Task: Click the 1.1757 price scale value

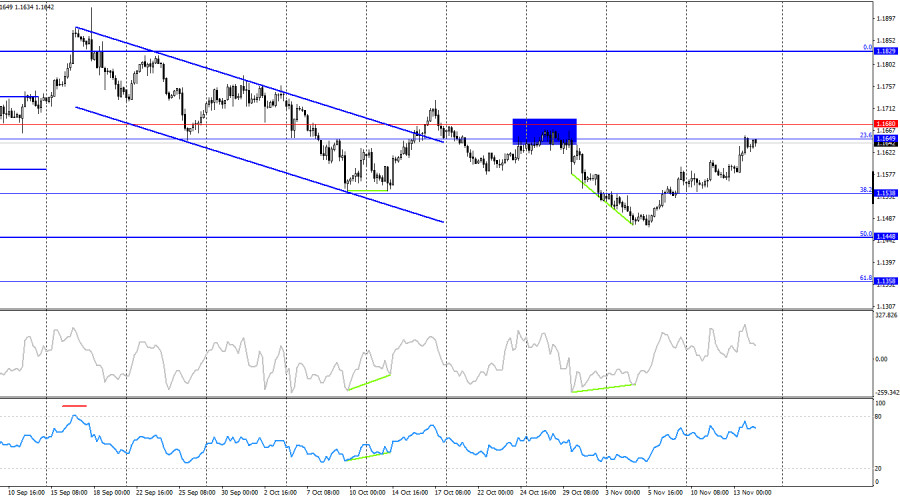Action: point(886,87)
